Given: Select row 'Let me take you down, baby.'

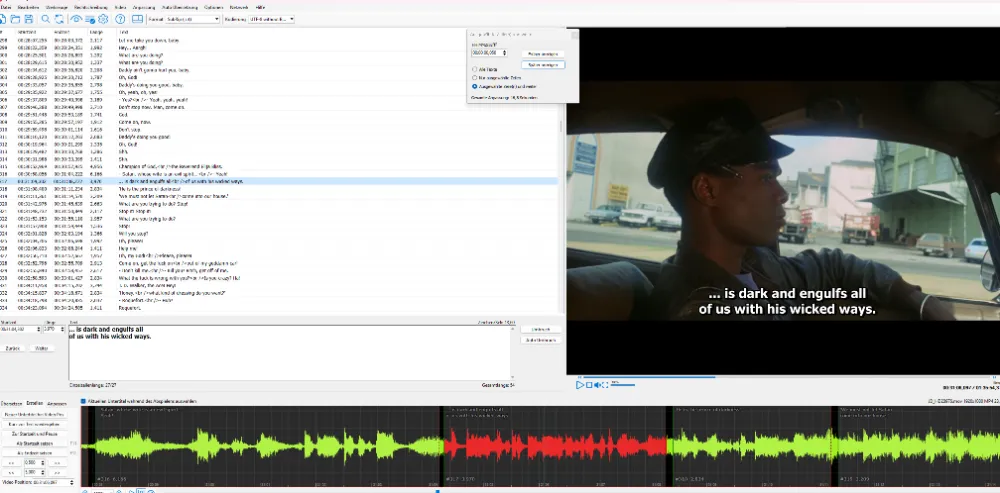Looking at the screenshot, I should tap(279, 40).
